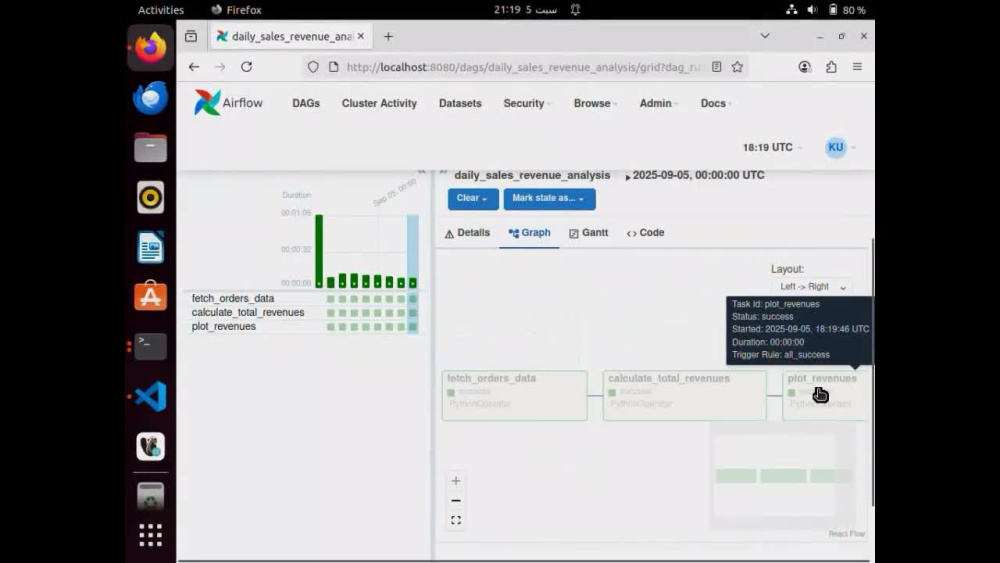Open new browser tab with plus
Screen dimensions: 1000x563
[x=388, y=36]
